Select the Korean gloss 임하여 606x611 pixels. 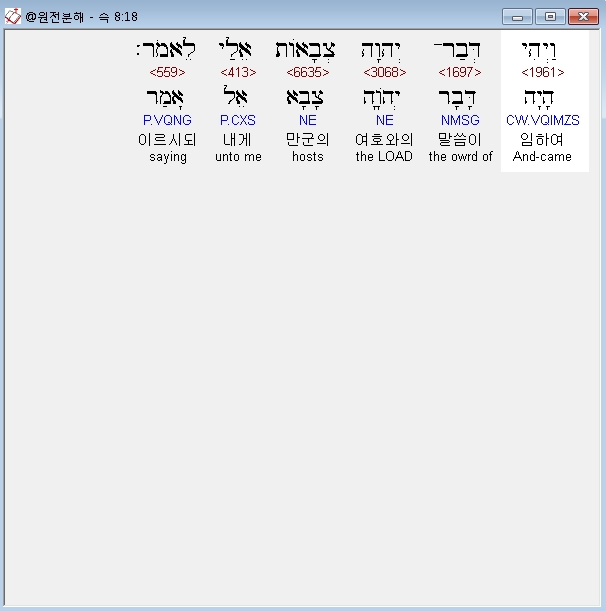click(x=542, y=140)
